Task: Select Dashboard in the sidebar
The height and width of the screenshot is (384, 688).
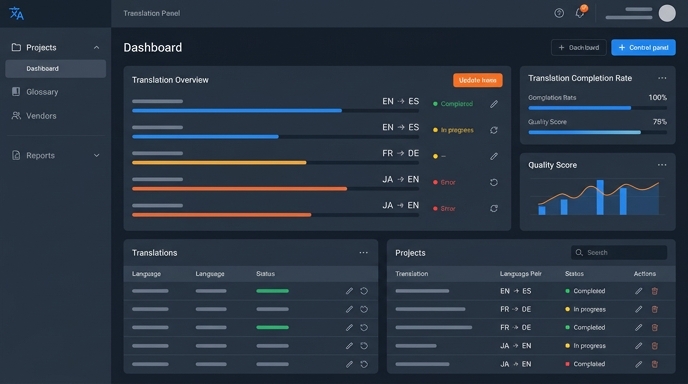Action: click(x=55, y=69)
